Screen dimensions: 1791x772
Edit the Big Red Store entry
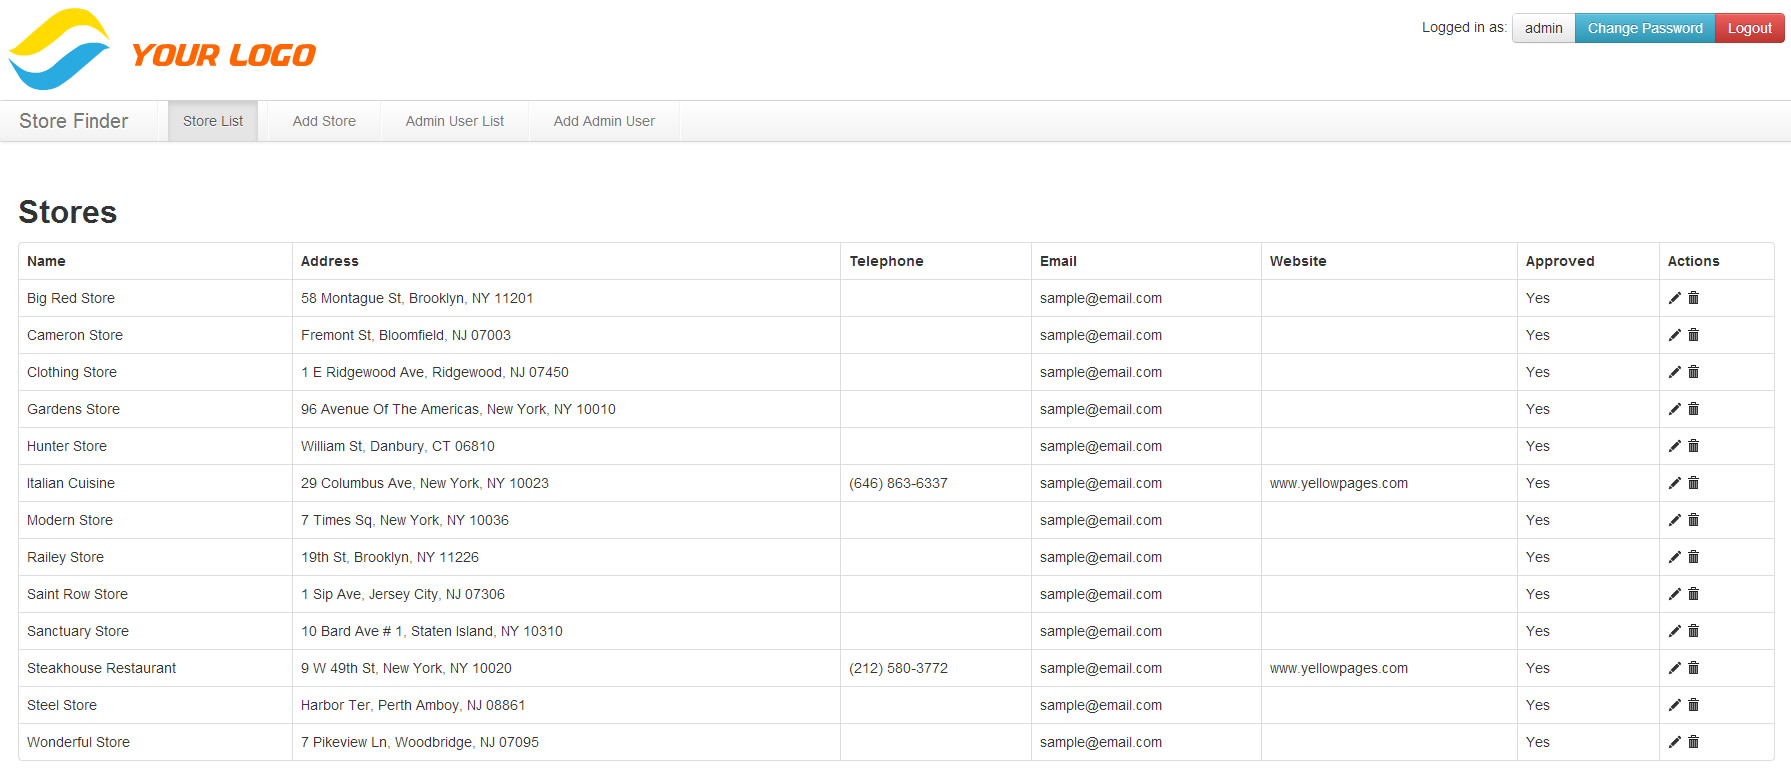click(x=1675, y=298)
